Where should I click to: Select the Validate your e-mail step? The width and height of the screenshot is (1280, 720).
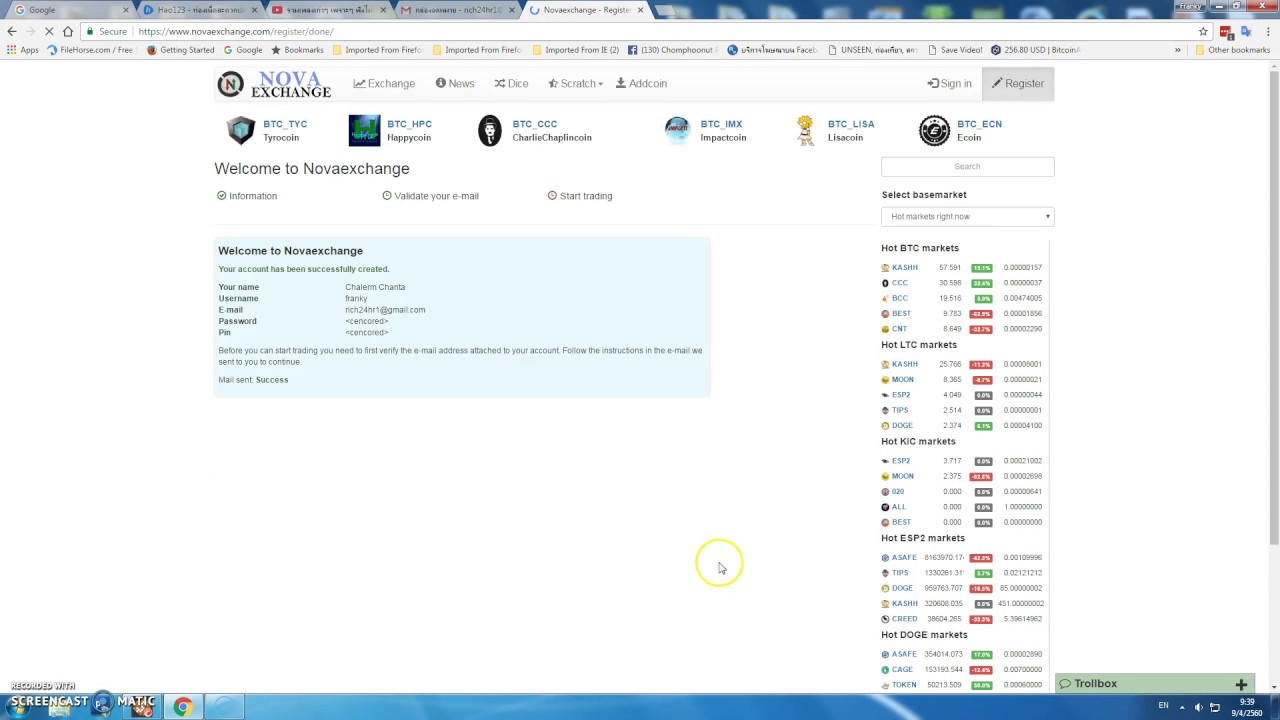coord(430,196)
